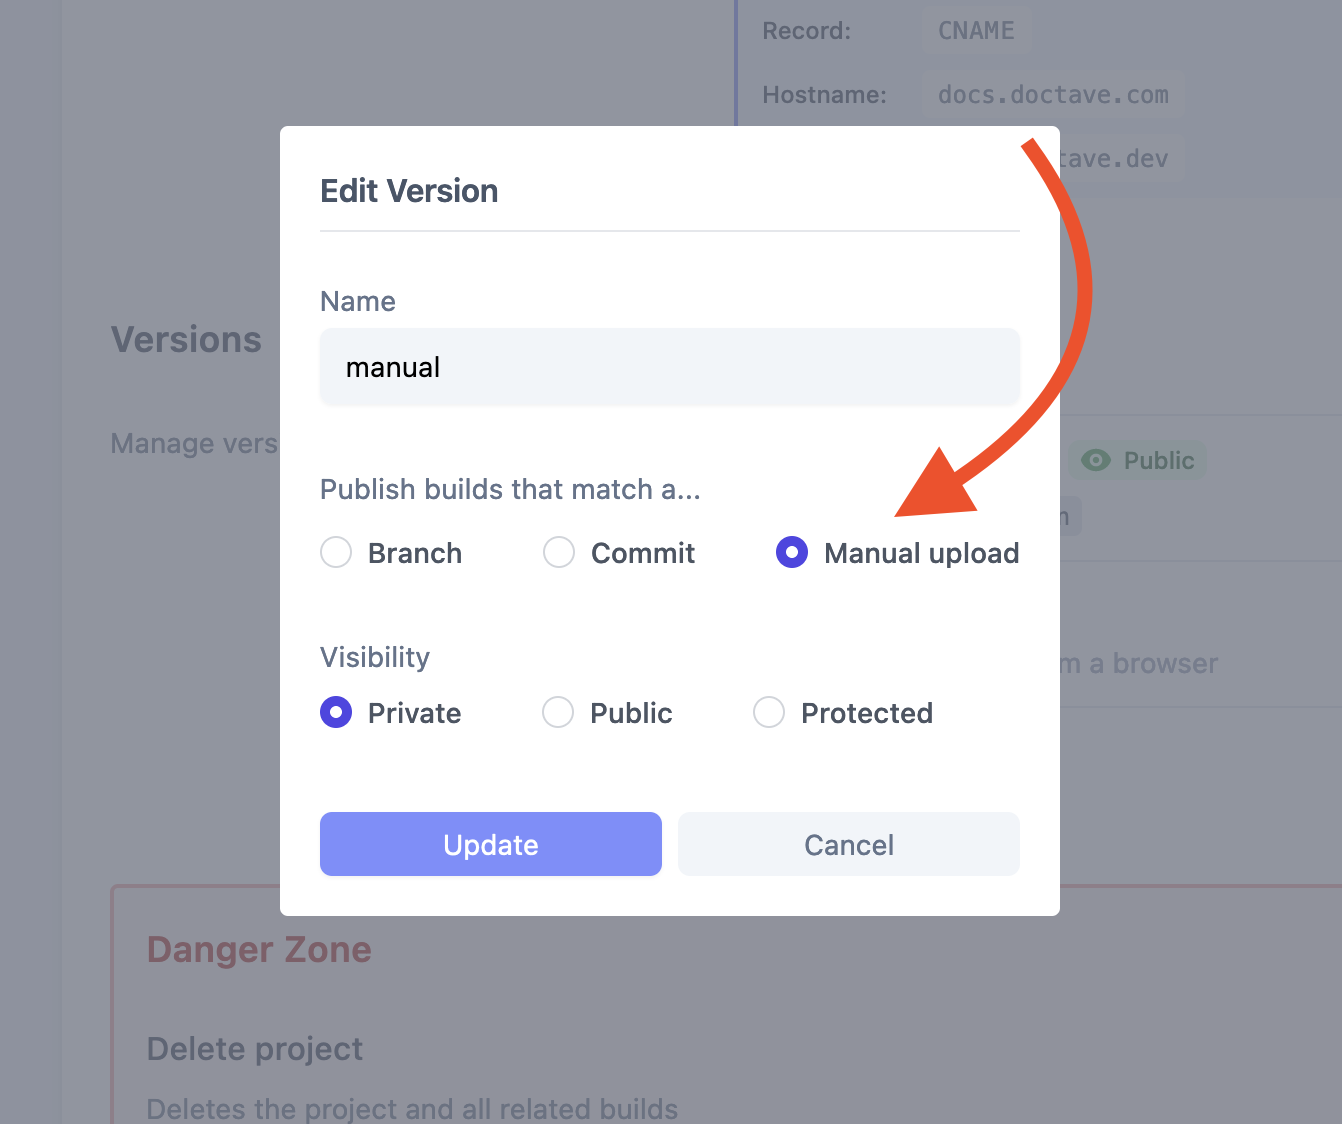
Task: Cancel the Edit Version dialog
Action: [848, 844]
